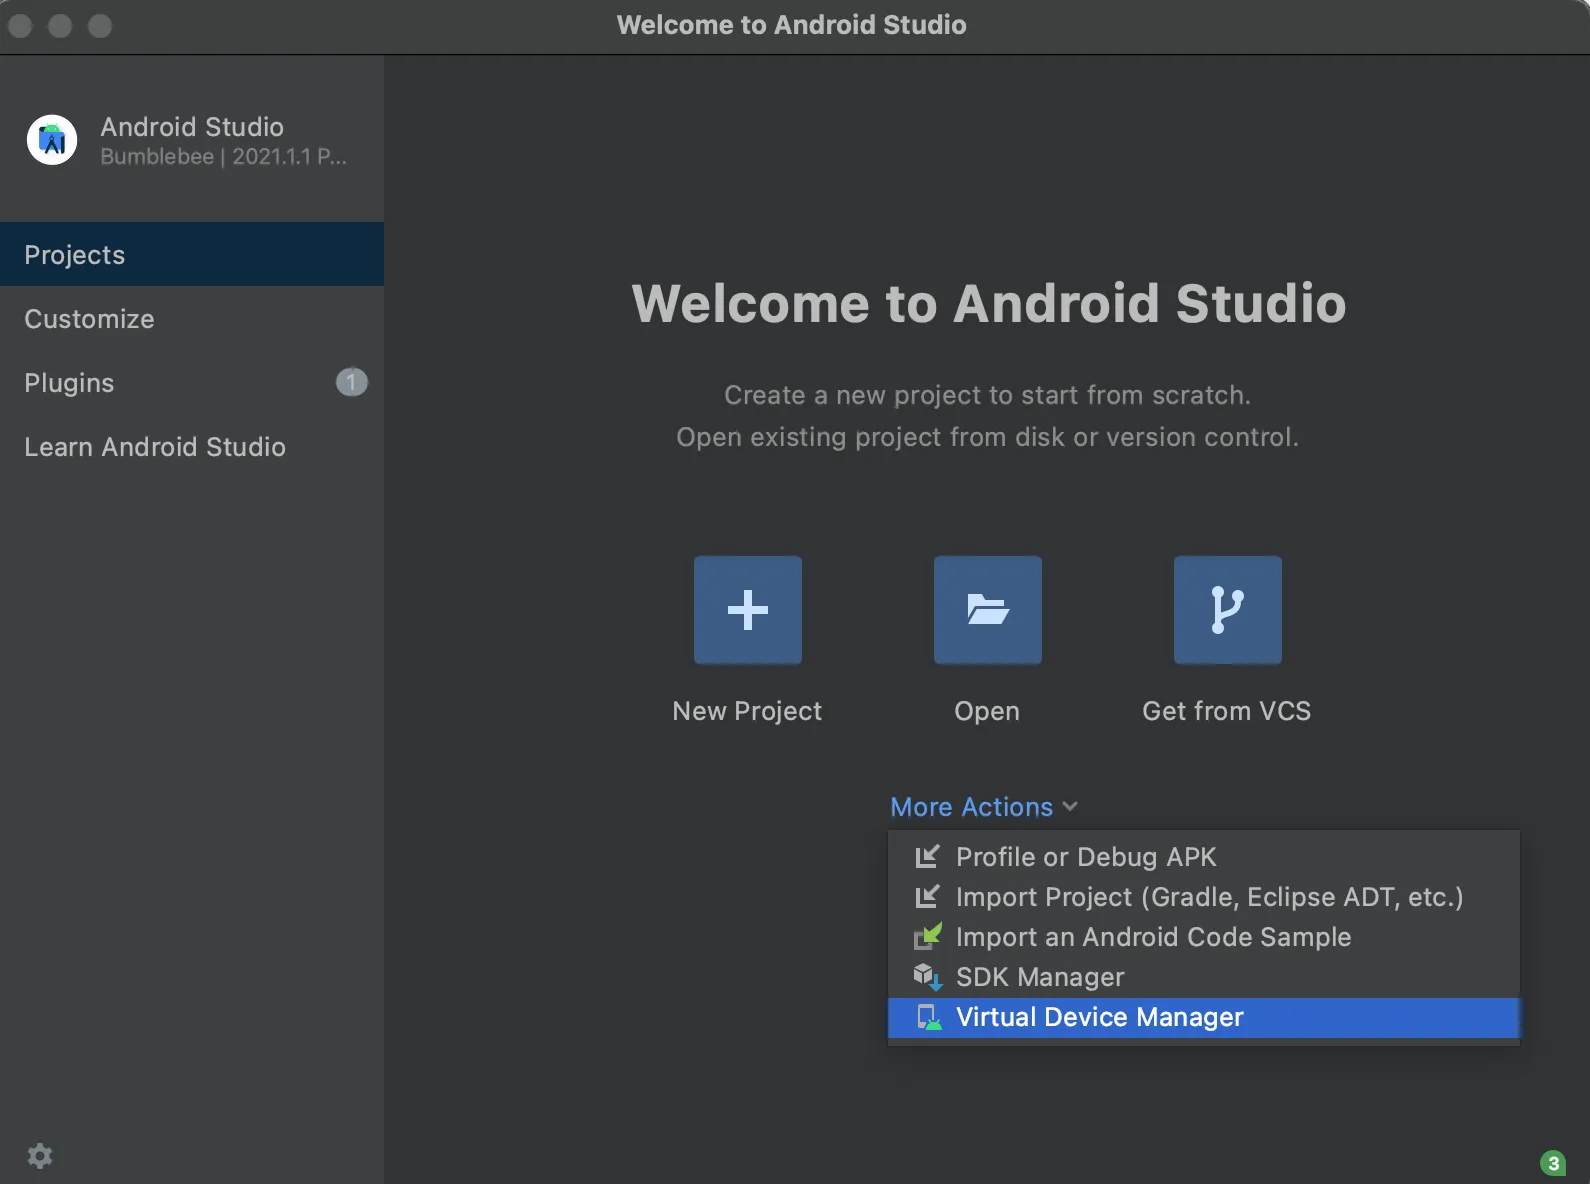Click the Get from VCS branch icon

pyautogui.click(x=1227, y=610)
